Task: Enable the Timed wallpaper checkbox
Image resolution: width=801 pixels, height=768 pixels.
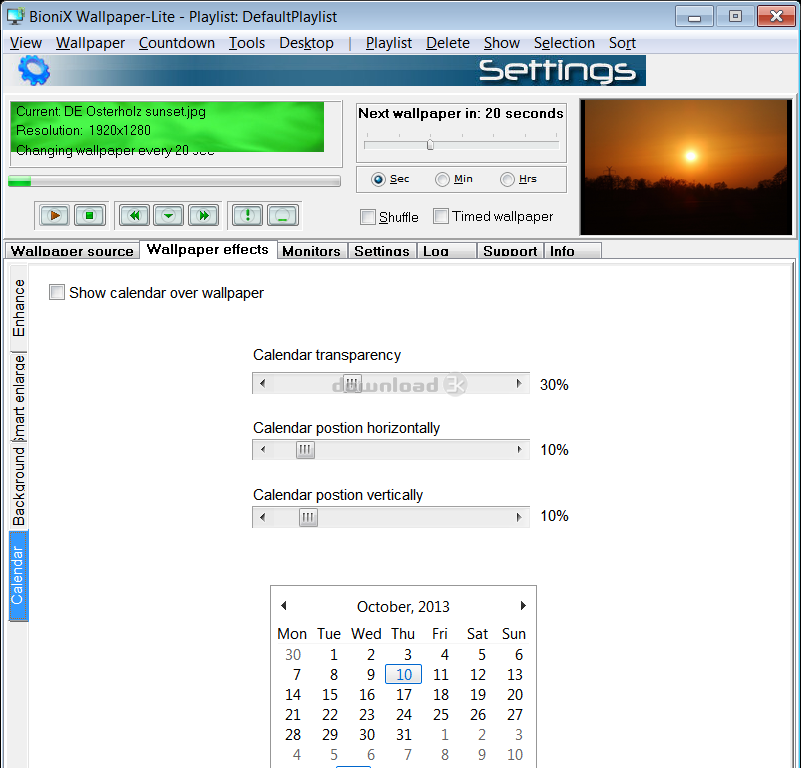Action: pyautogui.click(x=441, y=216)
